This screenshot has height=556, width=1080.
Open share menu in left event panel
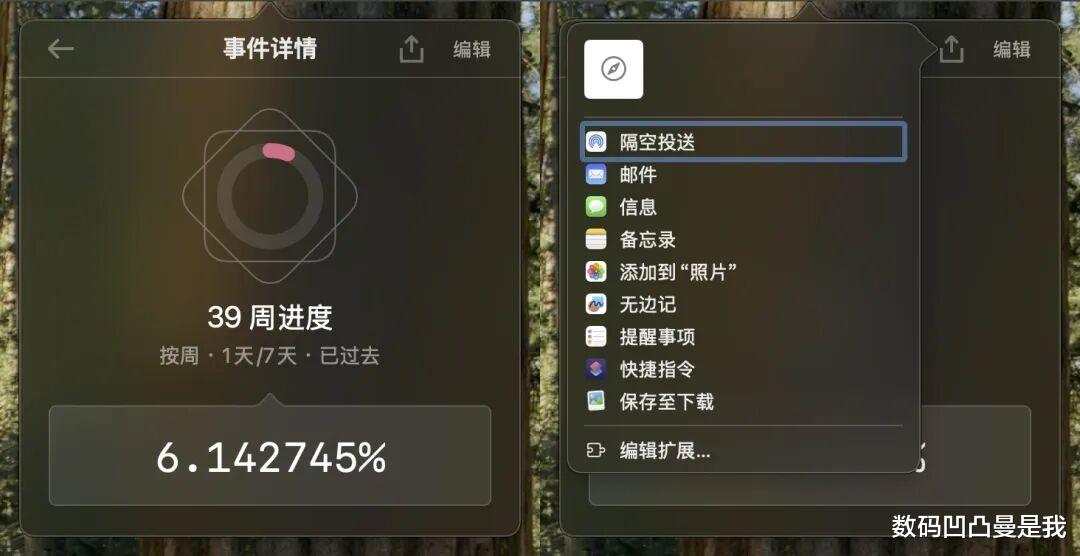[x=411, y=50]
